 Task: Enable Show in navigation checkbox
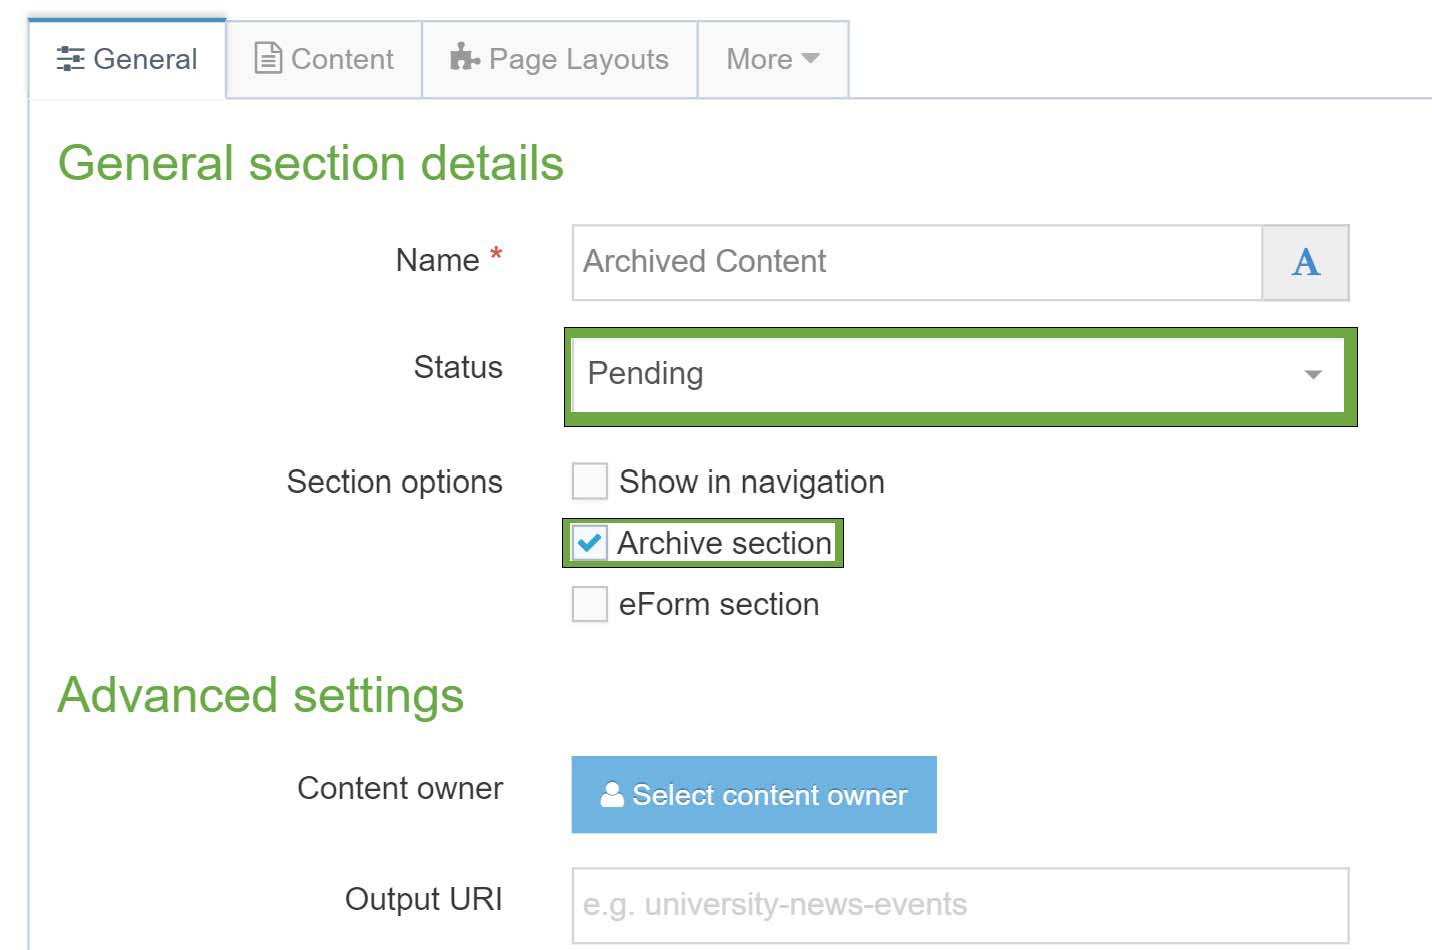point(589,481)
